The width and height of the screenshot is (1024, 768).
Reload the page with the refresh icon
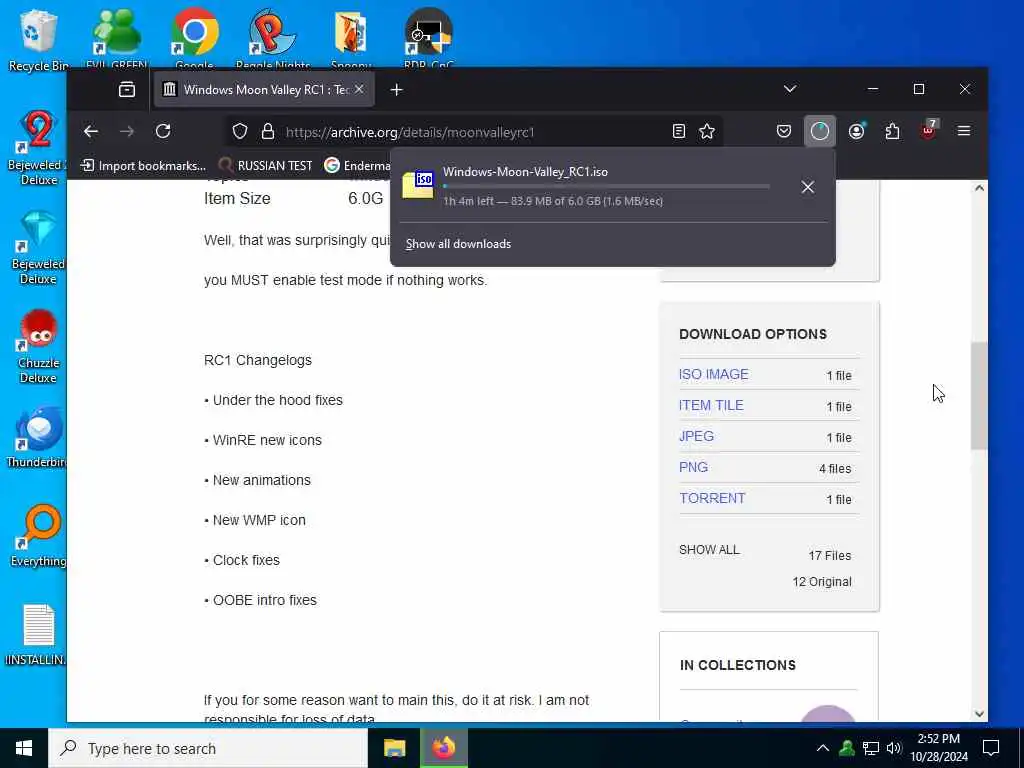click(x=163, y=131)
